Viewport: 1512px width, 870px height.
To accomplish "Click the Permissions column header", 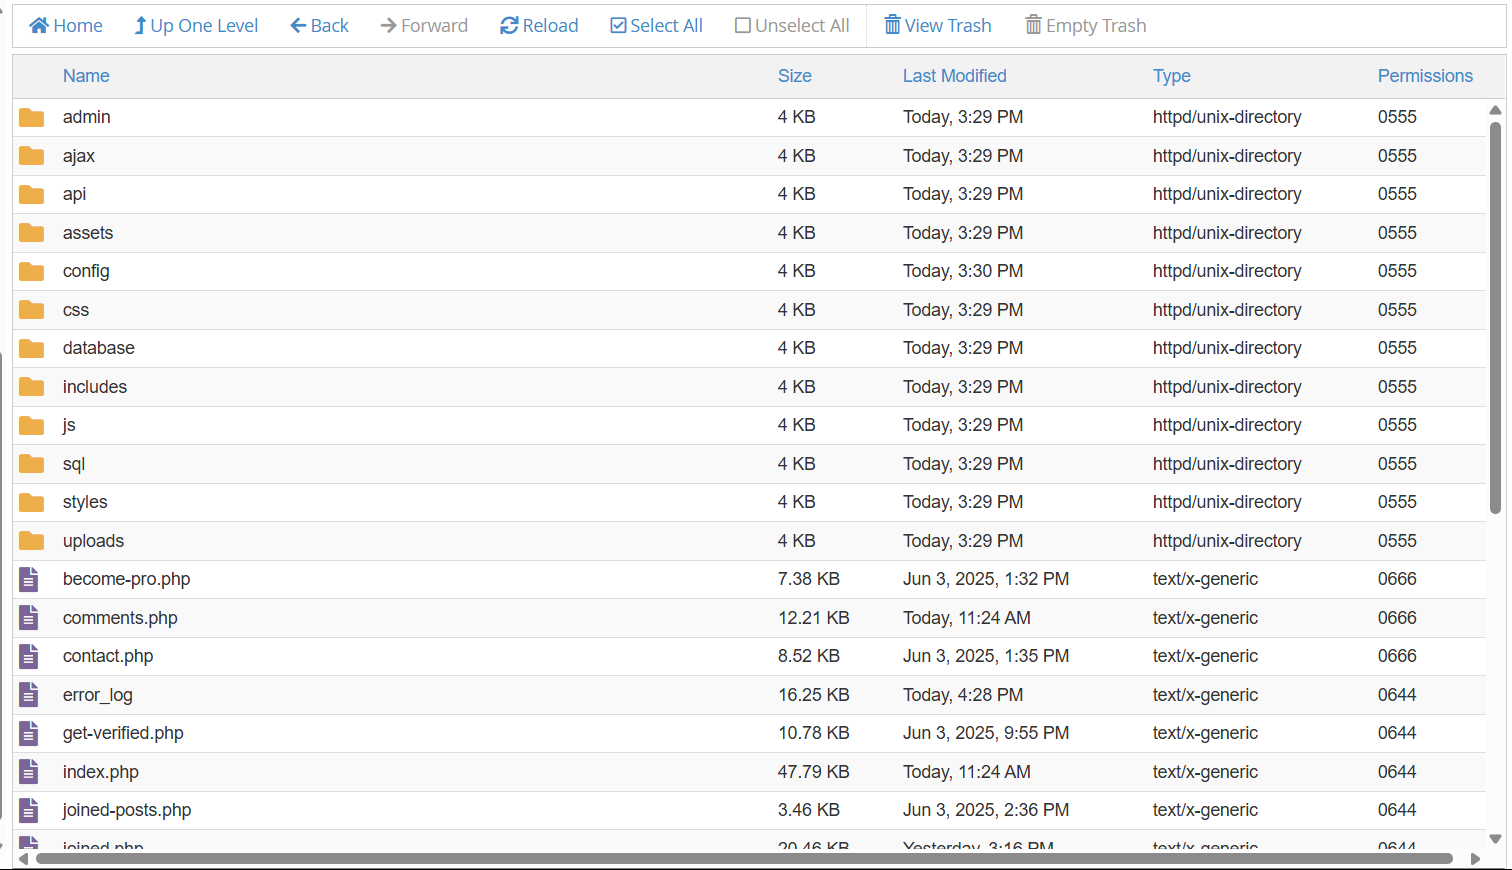I will click(1424, 76).
